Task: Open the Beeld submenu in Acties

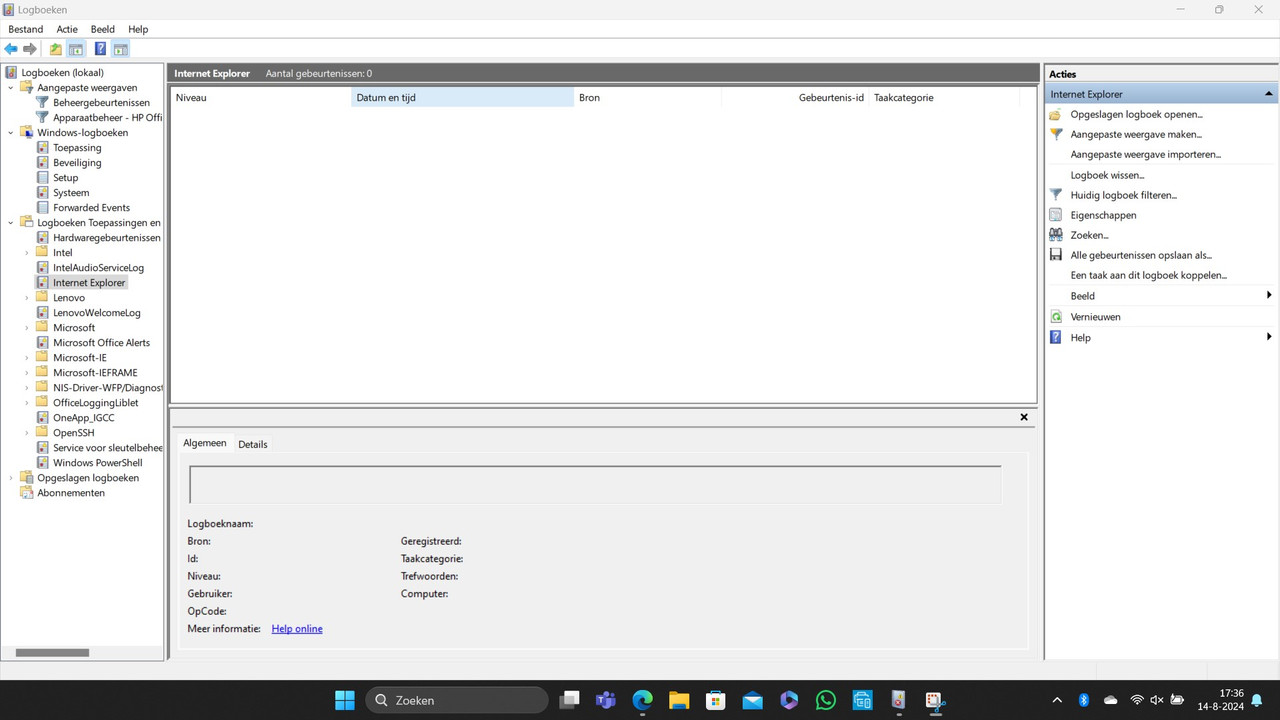Action: click(x=1161, y=296)
